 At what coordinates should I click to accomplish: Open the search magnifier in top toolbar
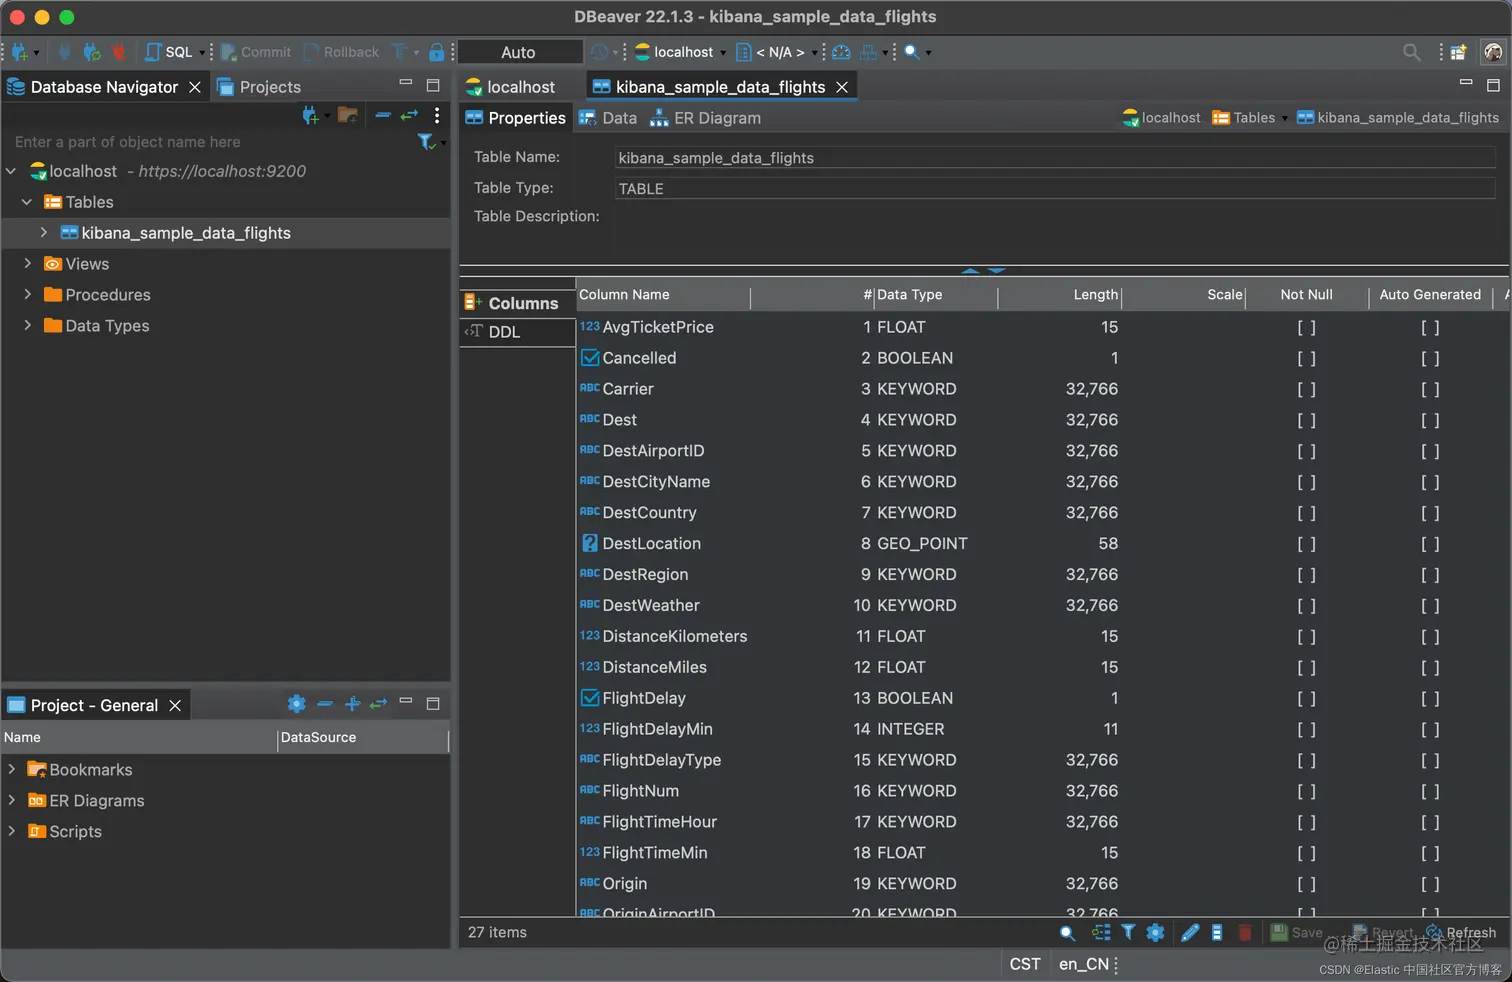click(x=912, y=52)
